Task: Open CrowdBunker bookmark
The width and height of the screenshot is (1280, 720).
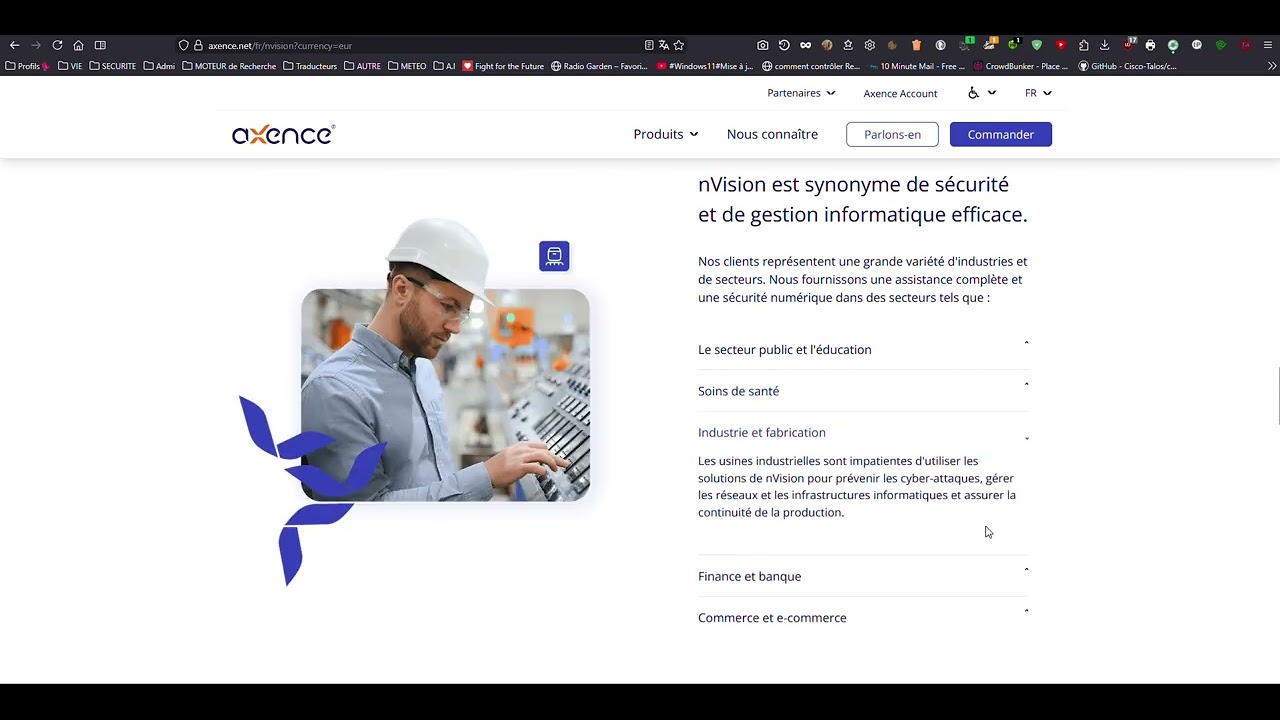Action: click(1021, 66)
